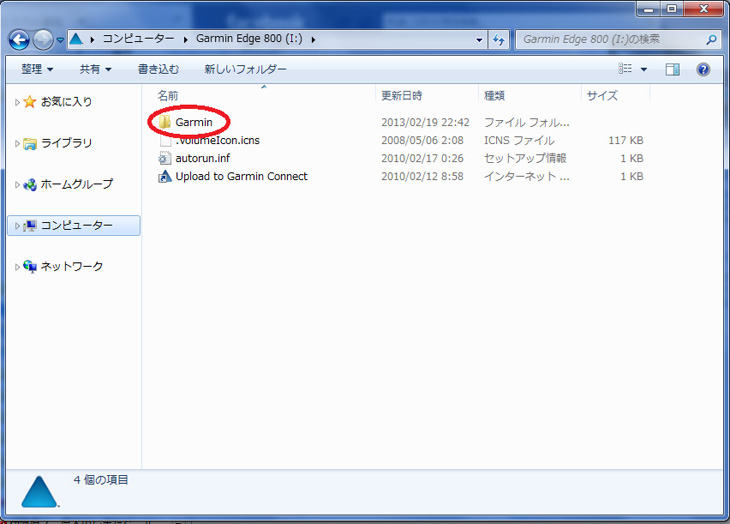Click the Garmin folder icon
Viewport: 730px width, 524px height.
tap(164, 122)
